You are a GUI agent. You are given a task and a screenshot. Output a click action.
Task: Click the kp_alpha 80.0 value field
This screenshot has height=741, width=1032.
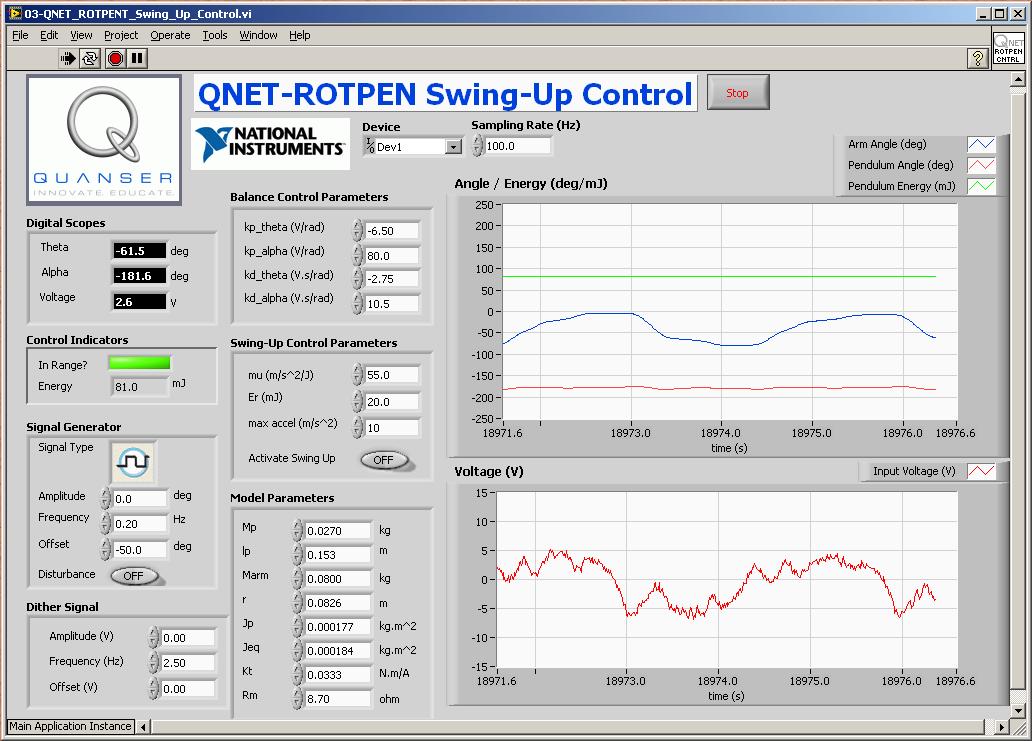click(392, 255)
